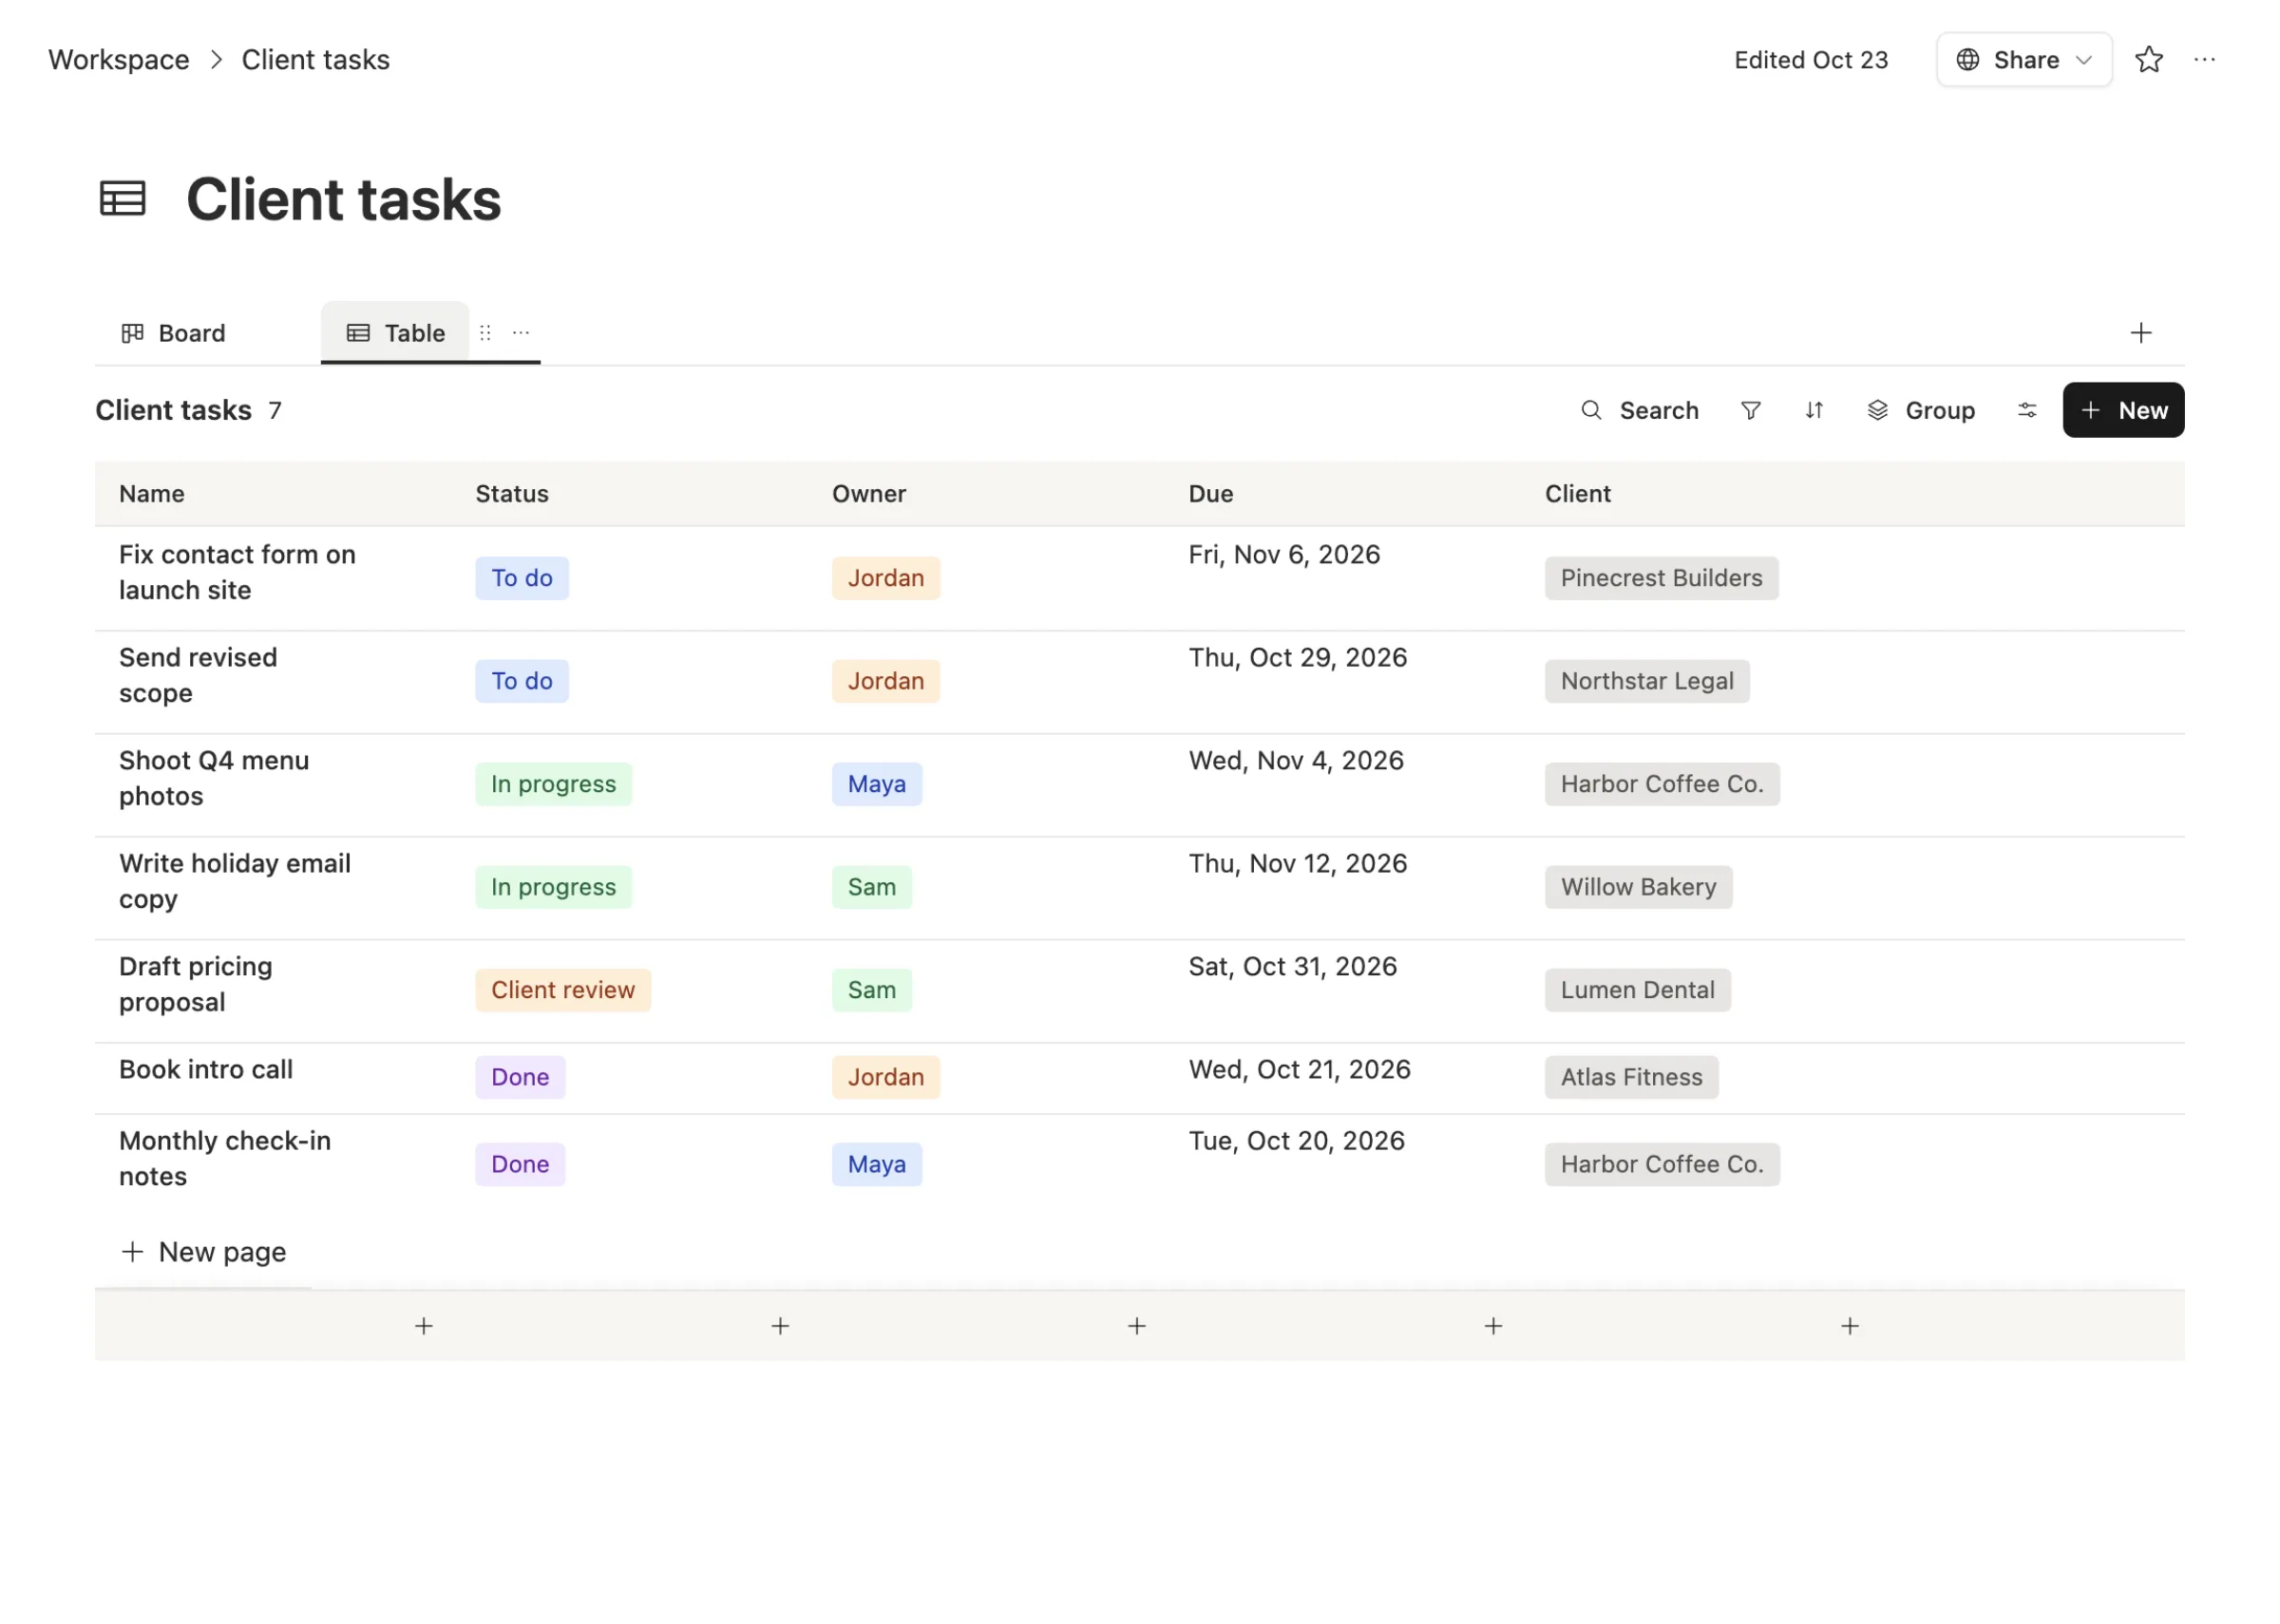Click the plus icon to add a view
This screenshot has height=1624, width=2280.
click(2142, 333)
